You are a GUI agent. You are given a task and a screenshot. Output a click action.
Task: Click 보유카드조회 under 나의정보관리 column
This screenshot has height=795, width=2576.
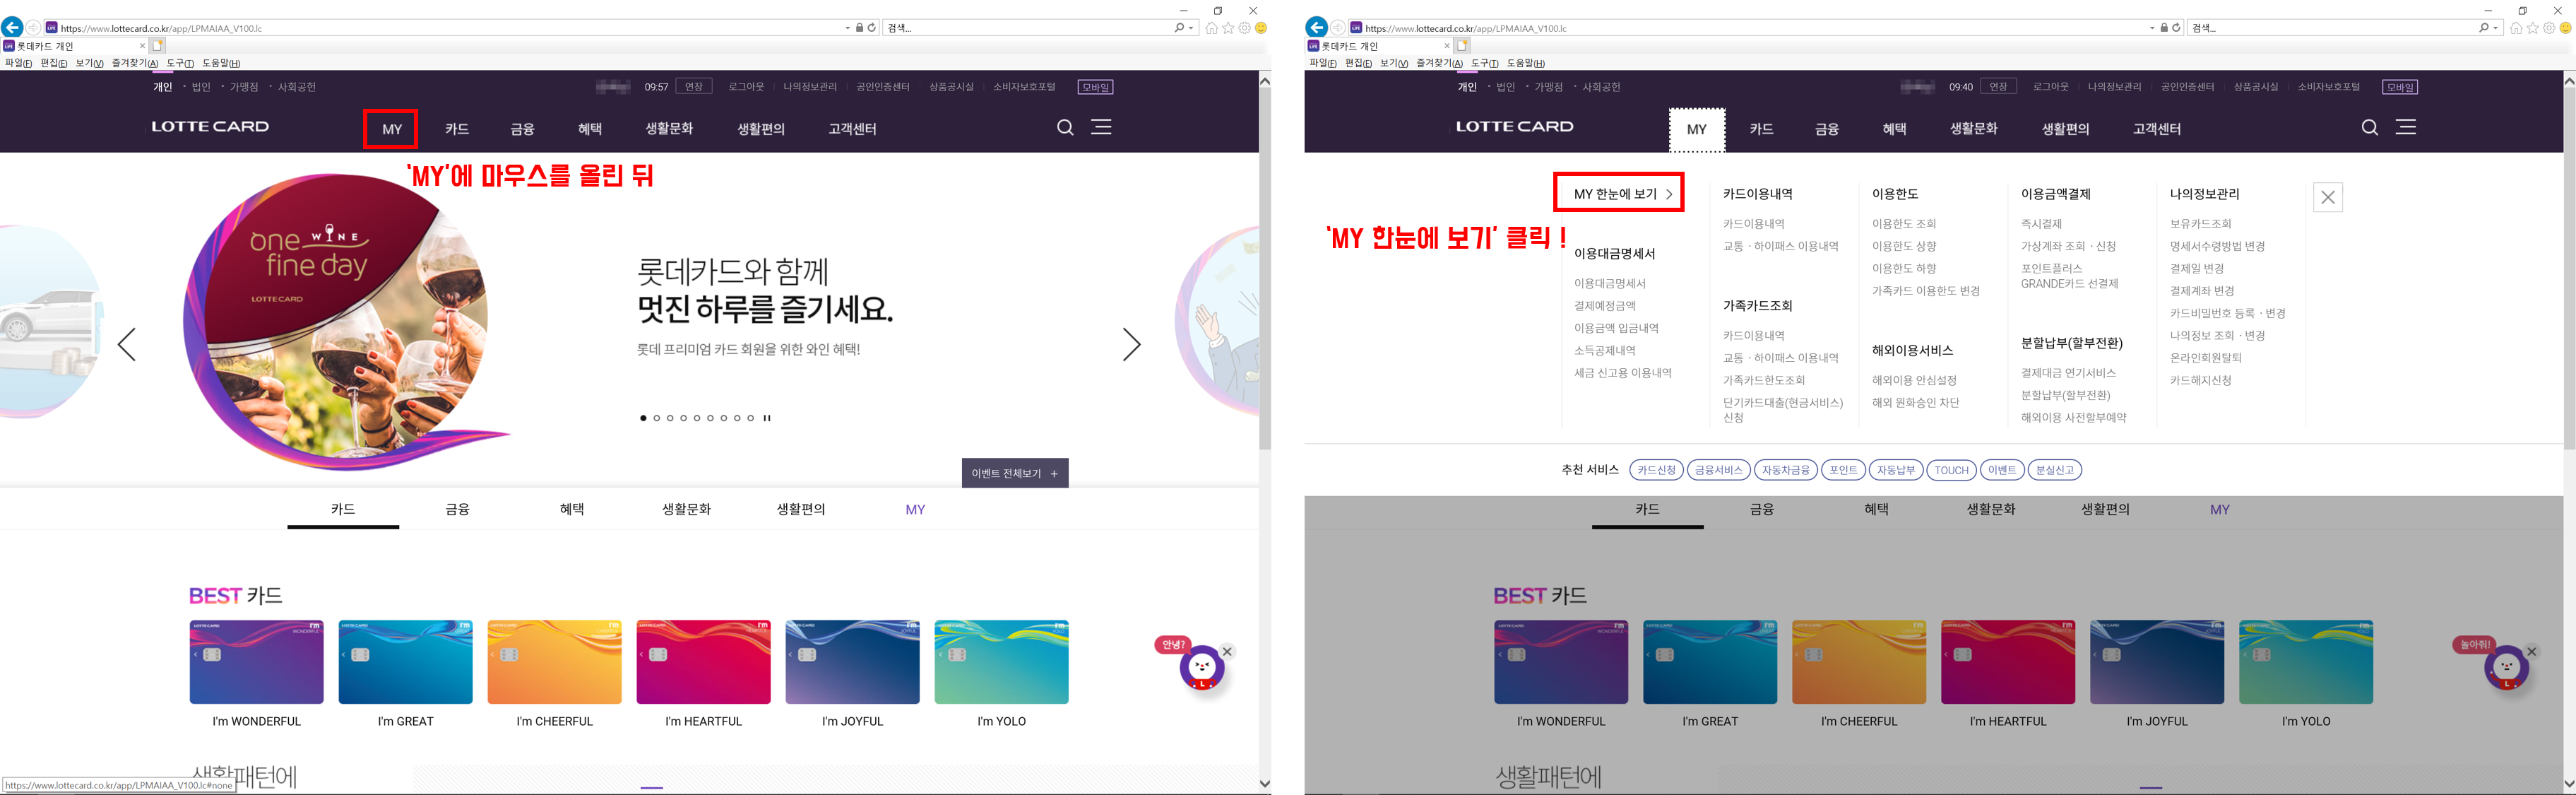click(2200, 224)
